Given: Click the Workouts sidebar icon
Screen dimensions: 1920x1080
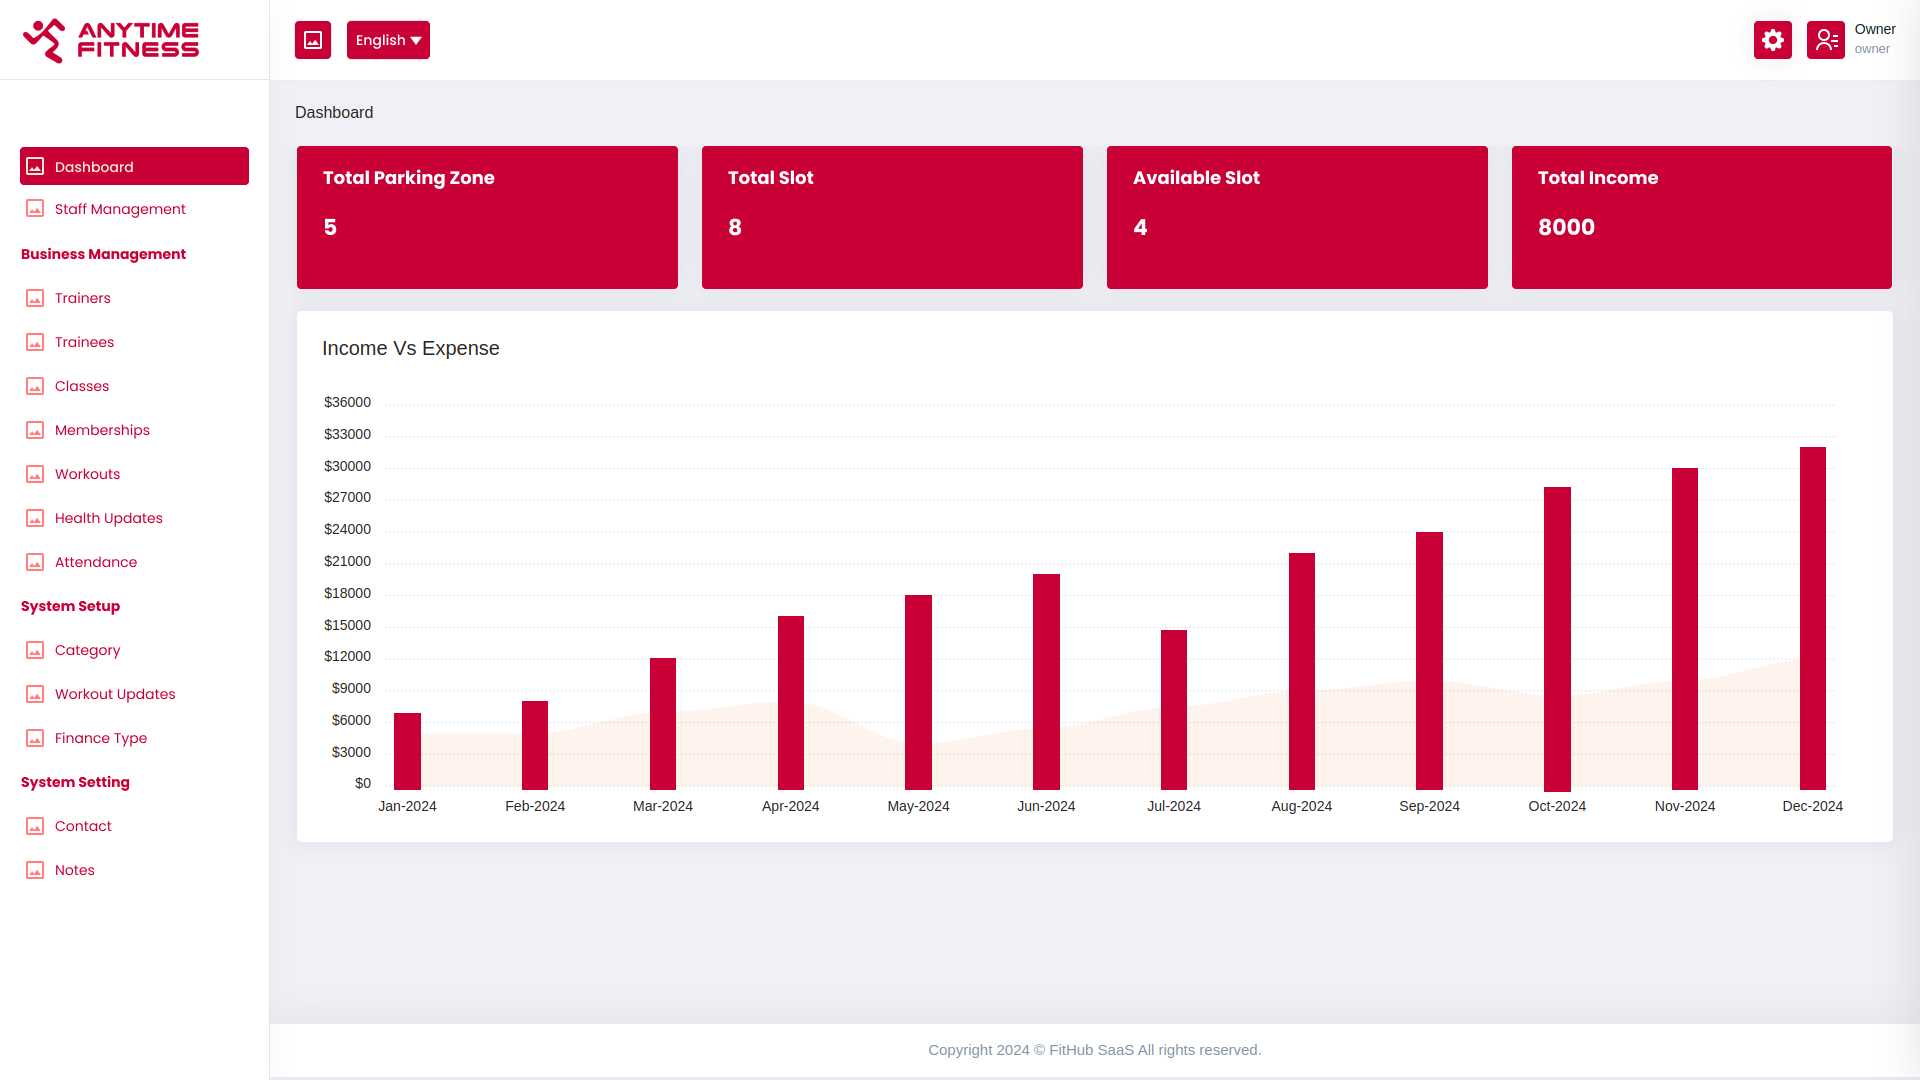Looking at the screenshot, I should tap(35, 474).
